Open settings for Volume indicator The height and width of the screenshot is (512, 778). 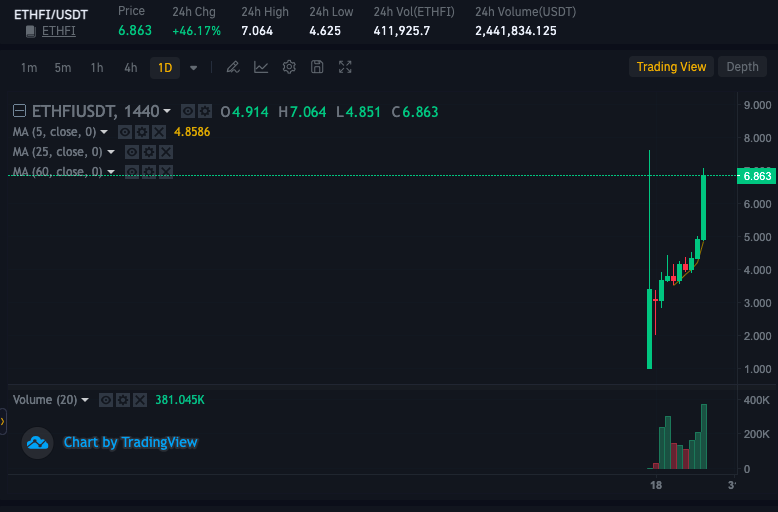123,400
